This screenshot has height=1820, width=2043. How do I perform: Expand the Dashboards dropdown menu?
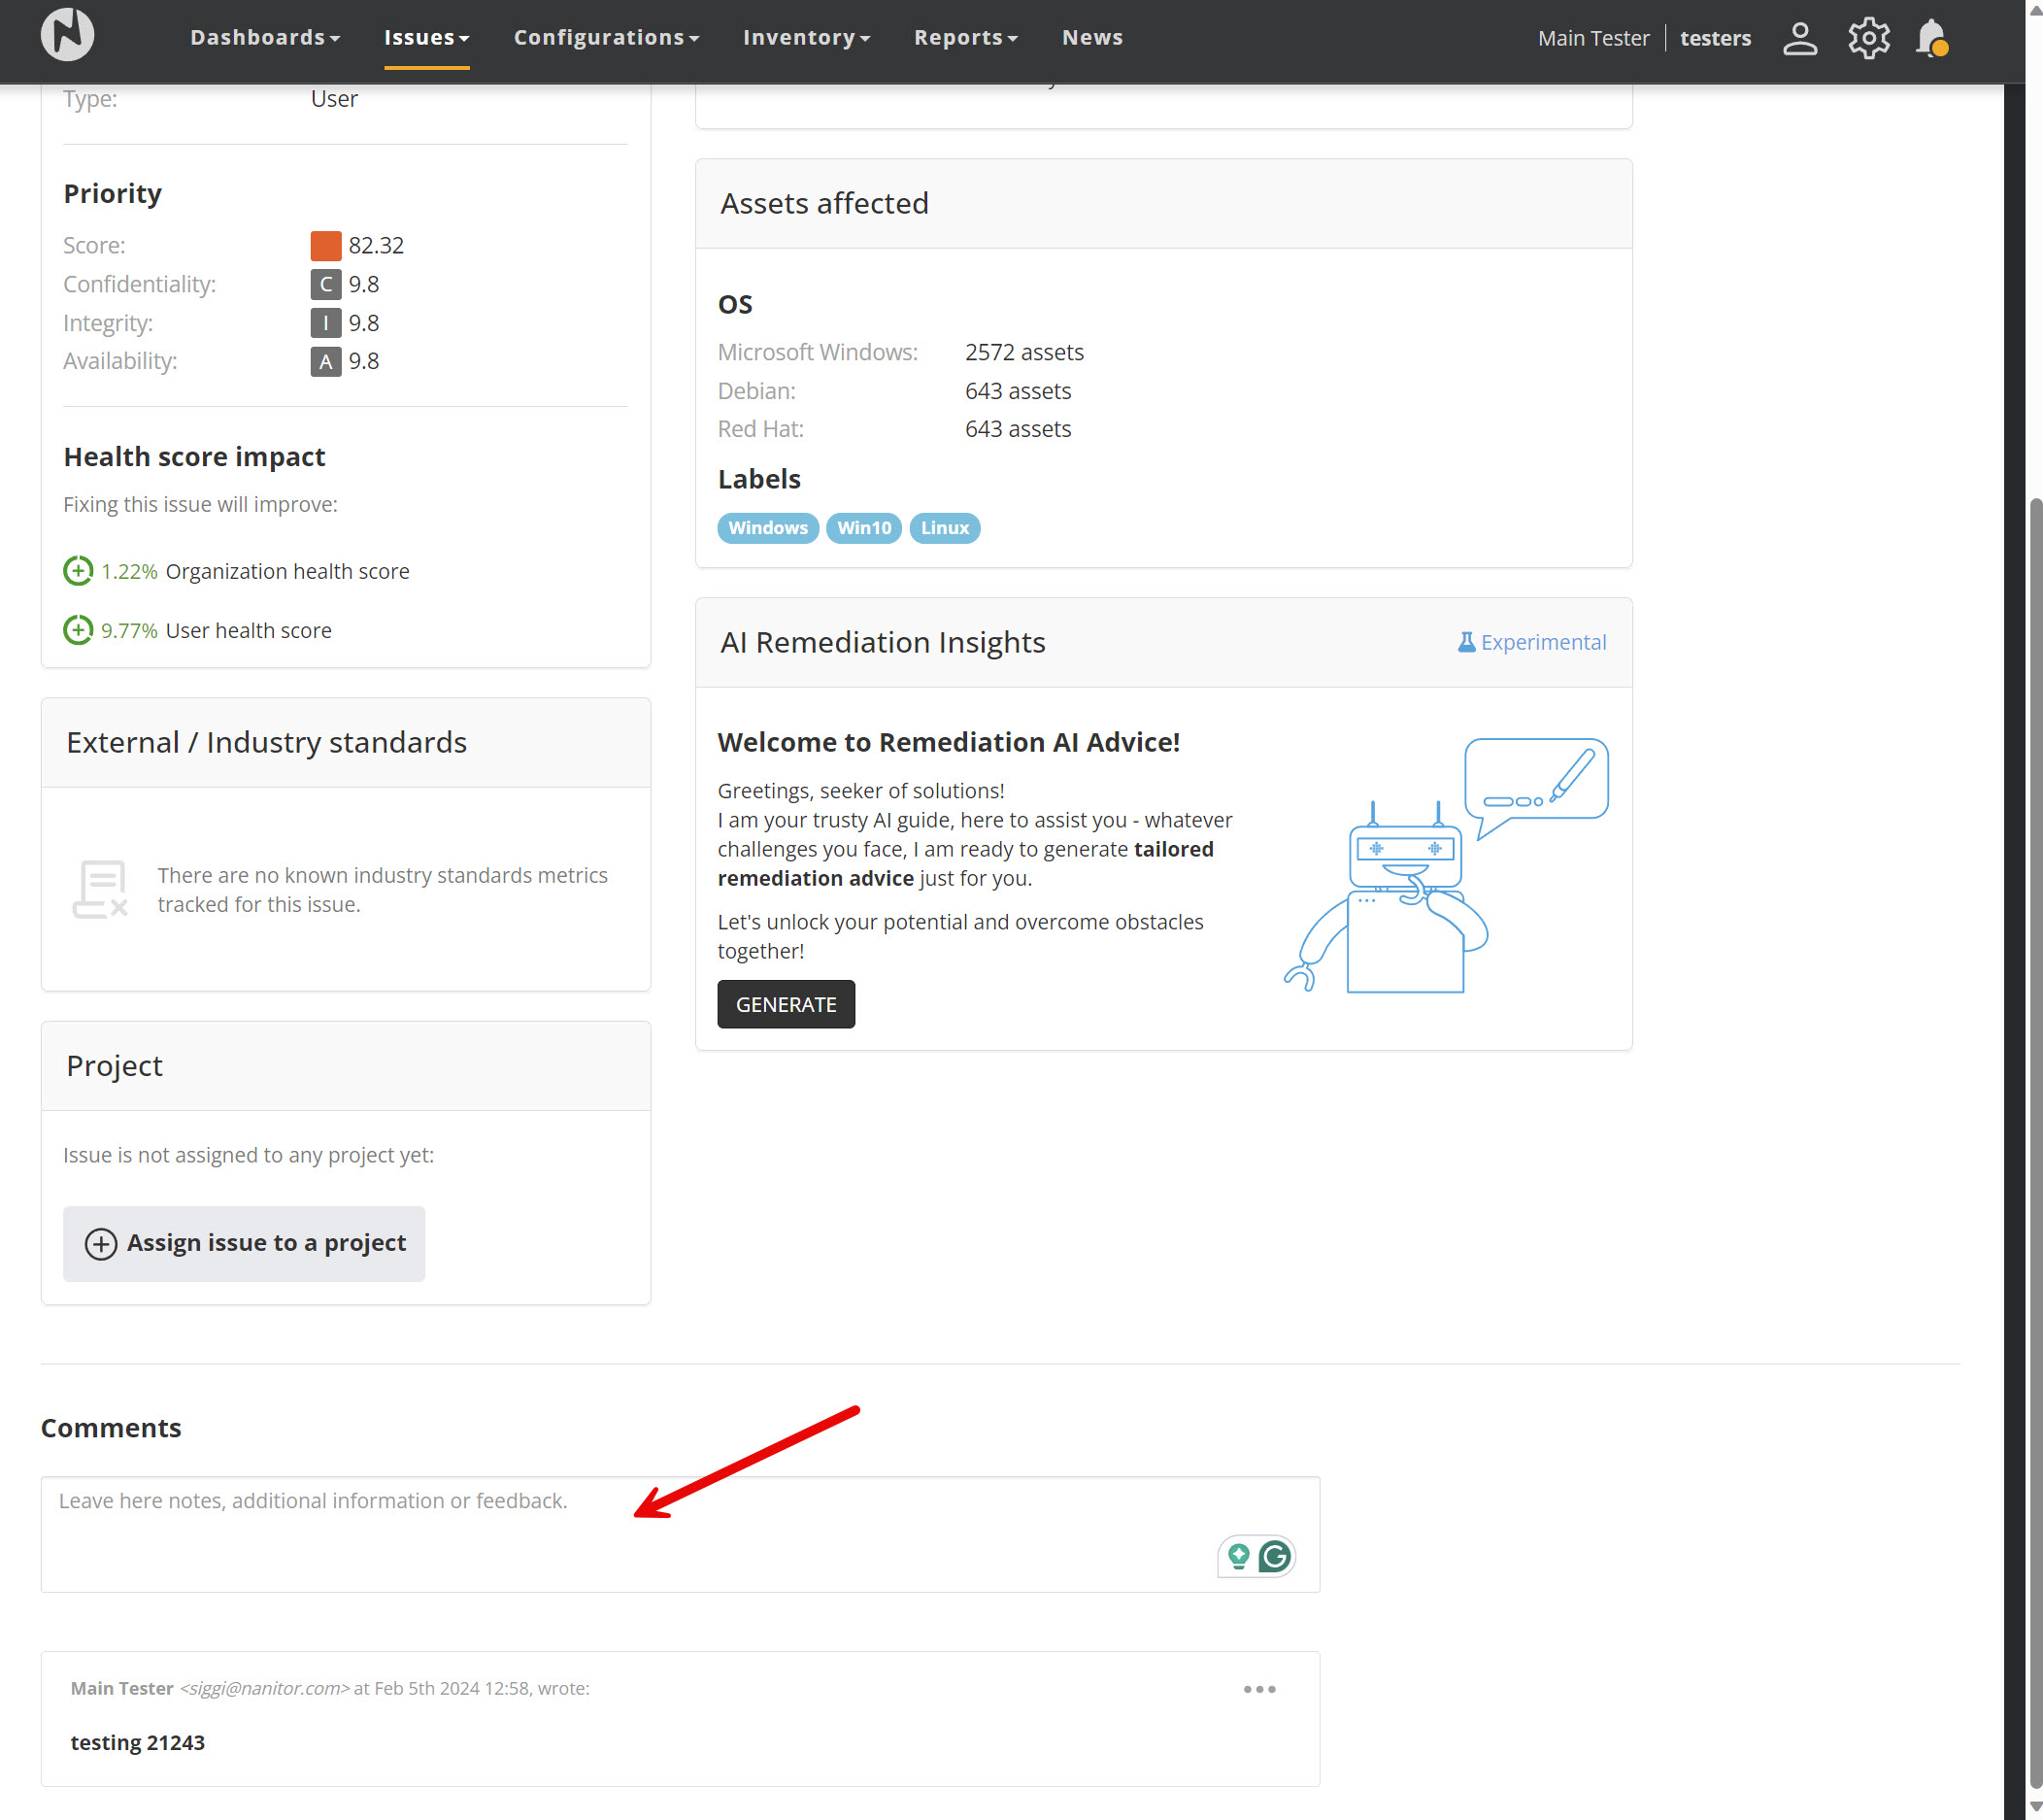coord(265,38)
